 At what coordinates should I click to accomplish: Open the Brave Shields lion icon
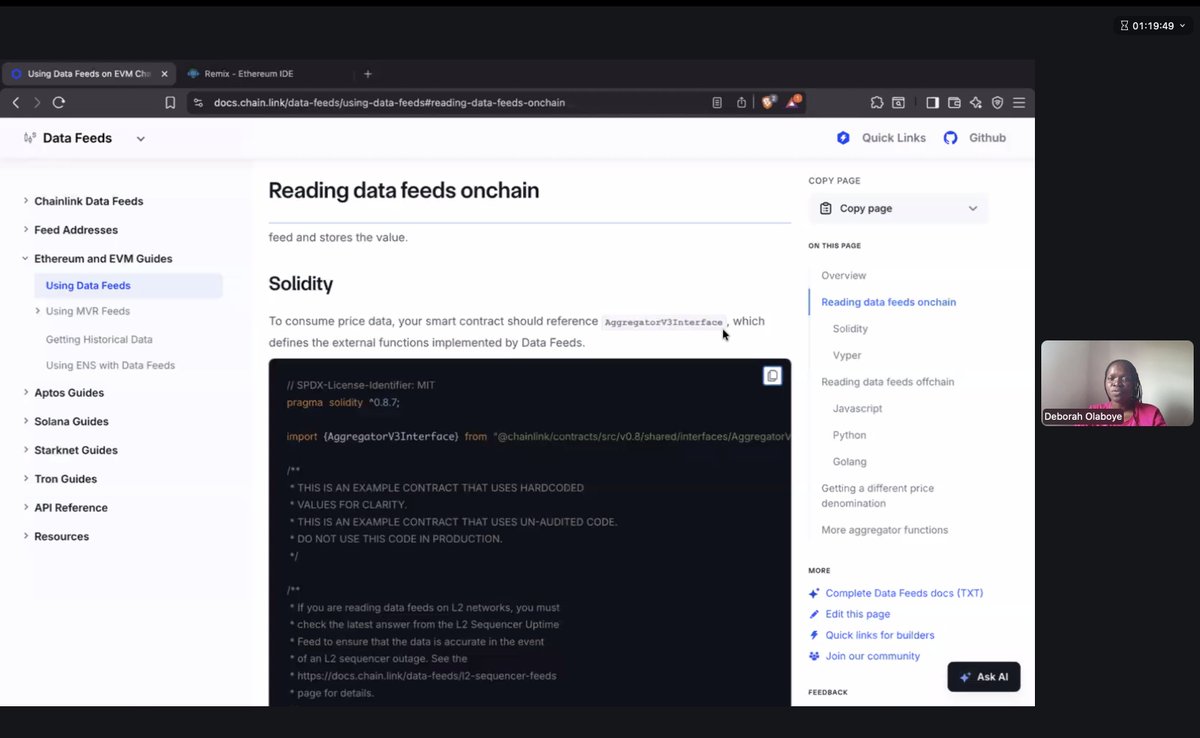click(769, 101)
